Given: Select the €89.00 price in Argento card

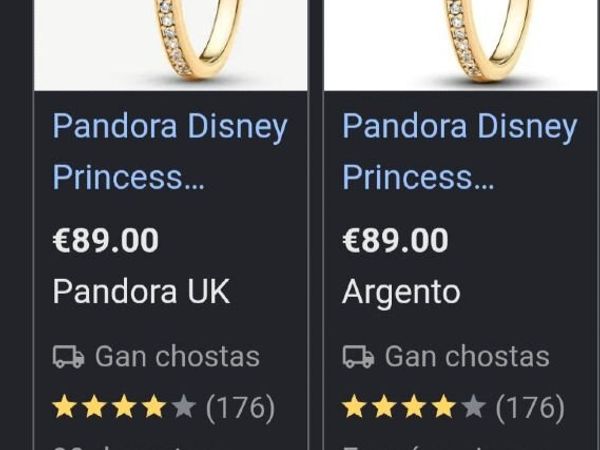Looking at the screenshot, I should 395,240.
